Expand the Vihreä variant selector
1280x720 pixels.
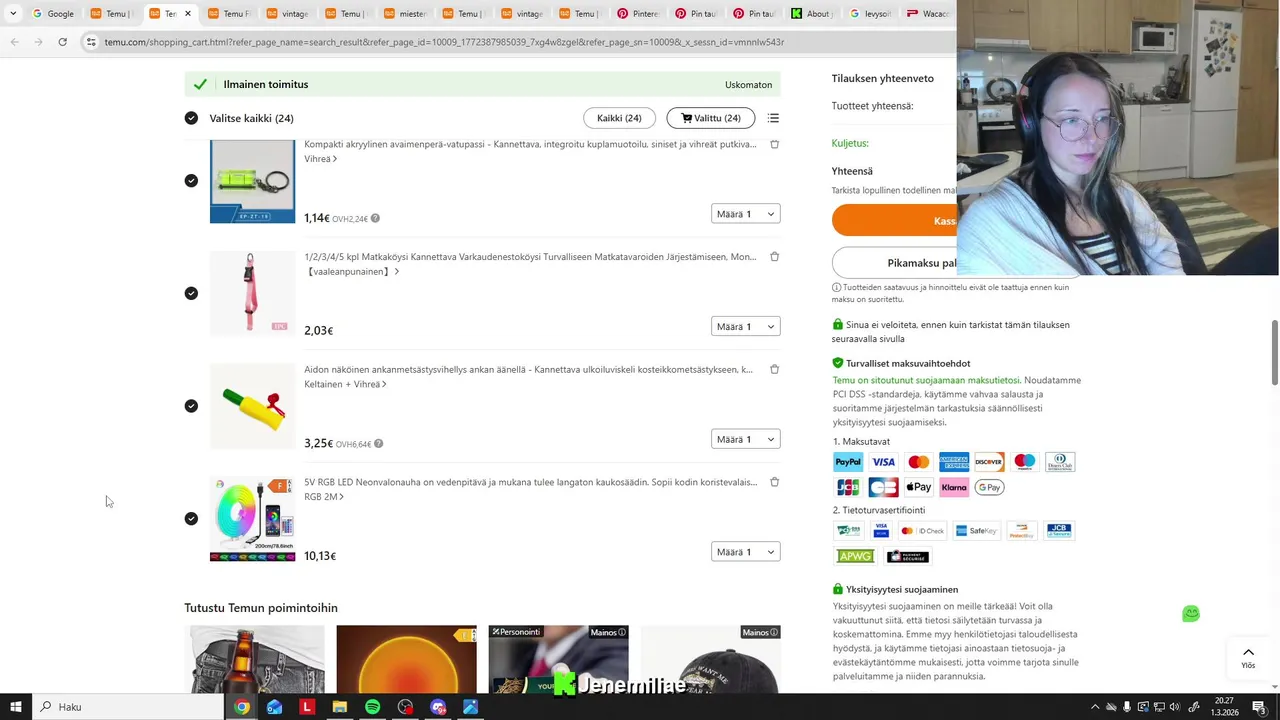coord(320,159)
